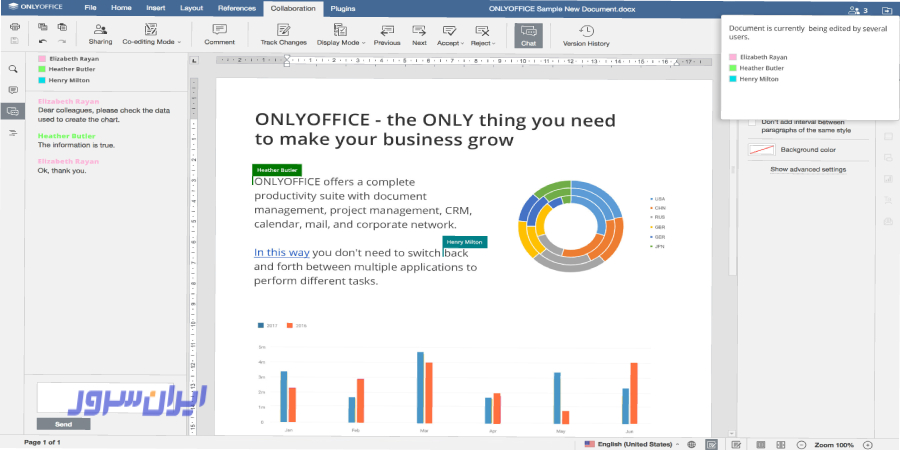Go to the Next change
The image size is (900, 450).
(419, 34)
